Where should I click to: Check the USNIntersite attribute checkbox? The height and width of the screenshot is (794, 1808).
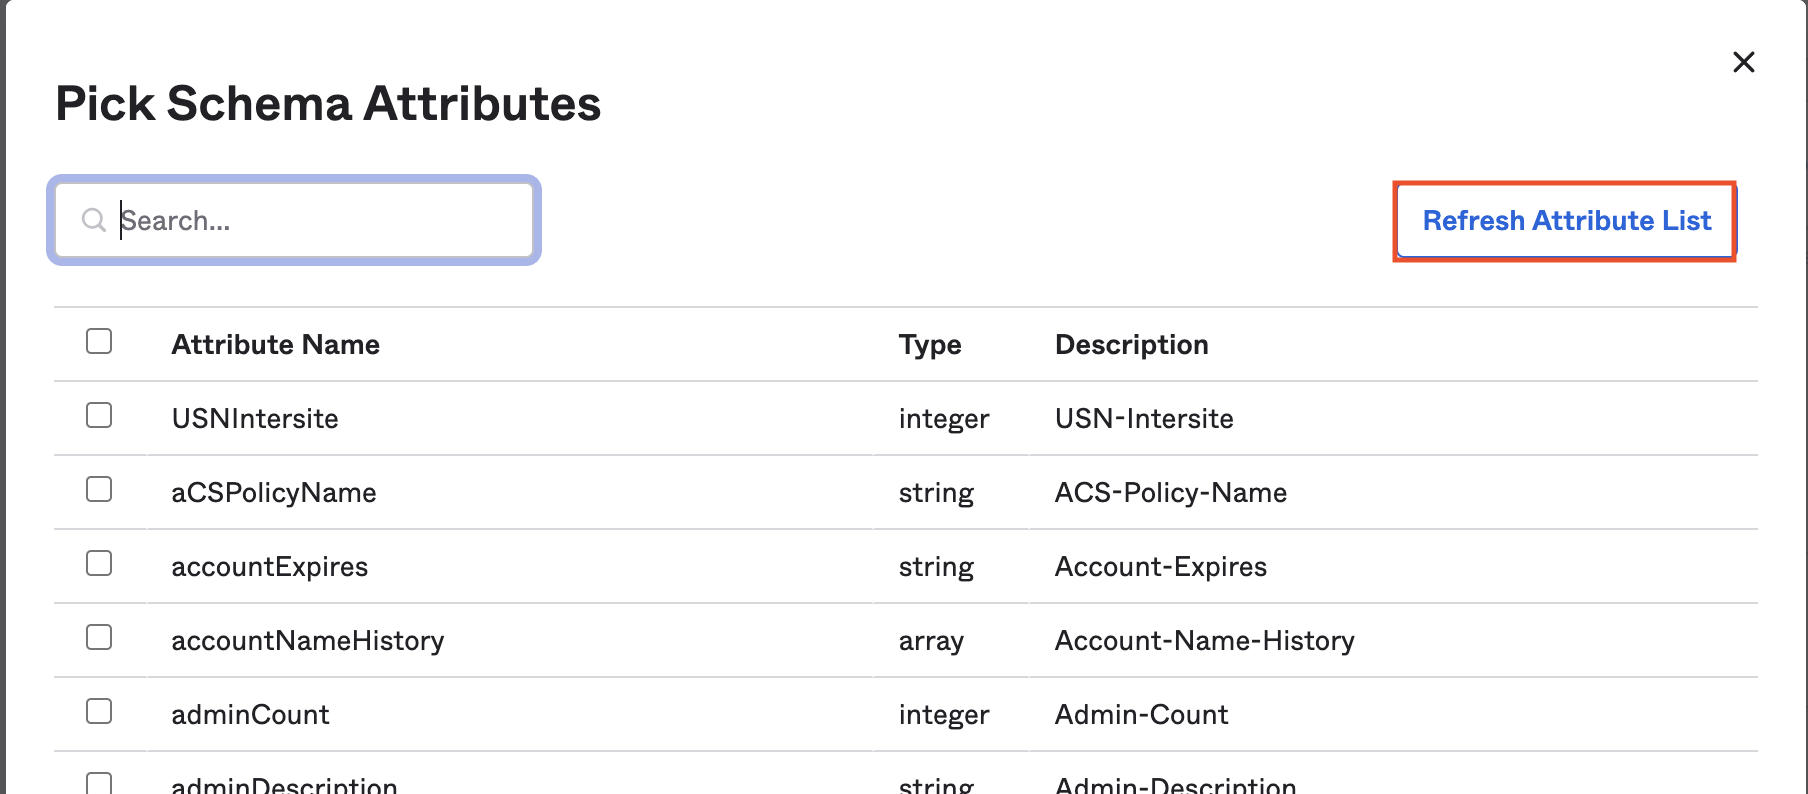pyautogui.click(x=99, y=416)
